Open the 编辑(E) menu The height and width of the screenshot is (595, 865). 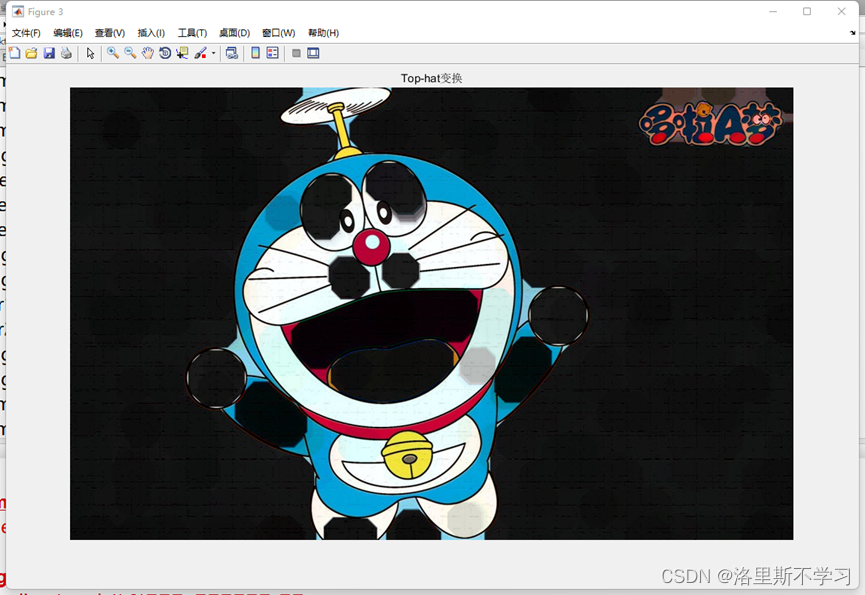pyautogui.click(x=68, y=33)
